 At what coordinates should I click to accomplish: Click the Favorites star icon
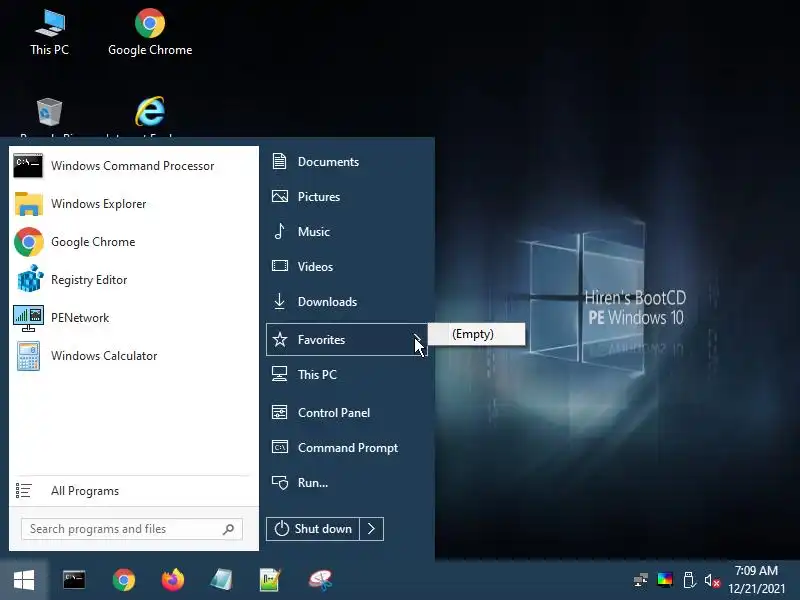click(x=280, y=339)
